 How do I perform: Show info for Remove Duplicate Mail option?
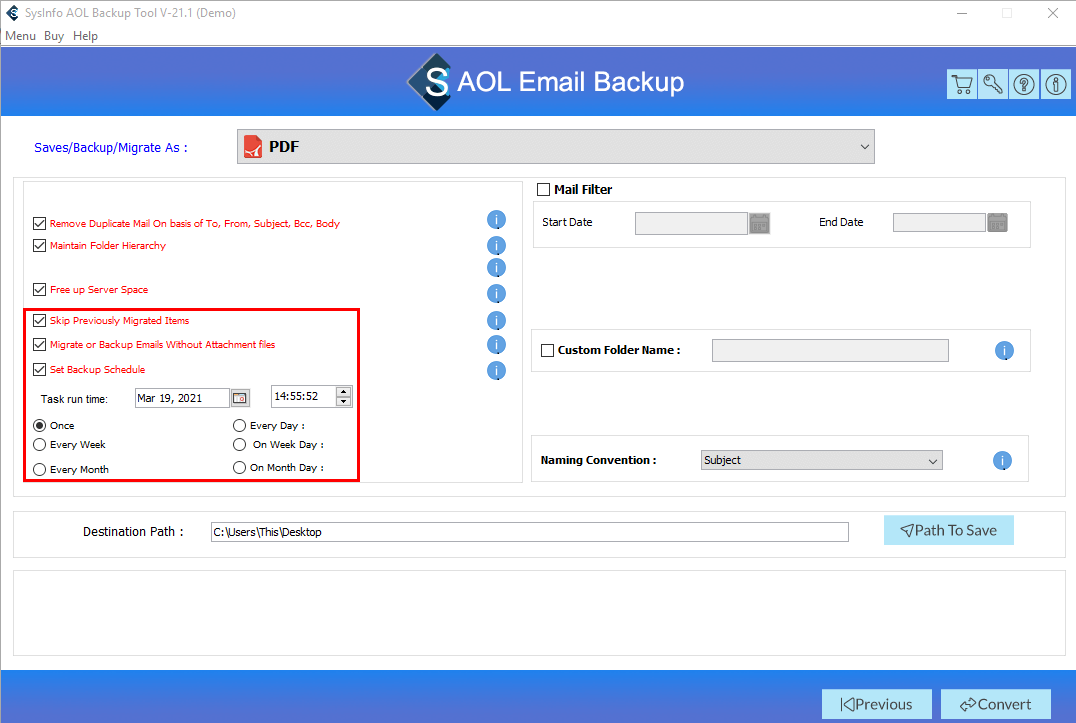tap(496, 220)
